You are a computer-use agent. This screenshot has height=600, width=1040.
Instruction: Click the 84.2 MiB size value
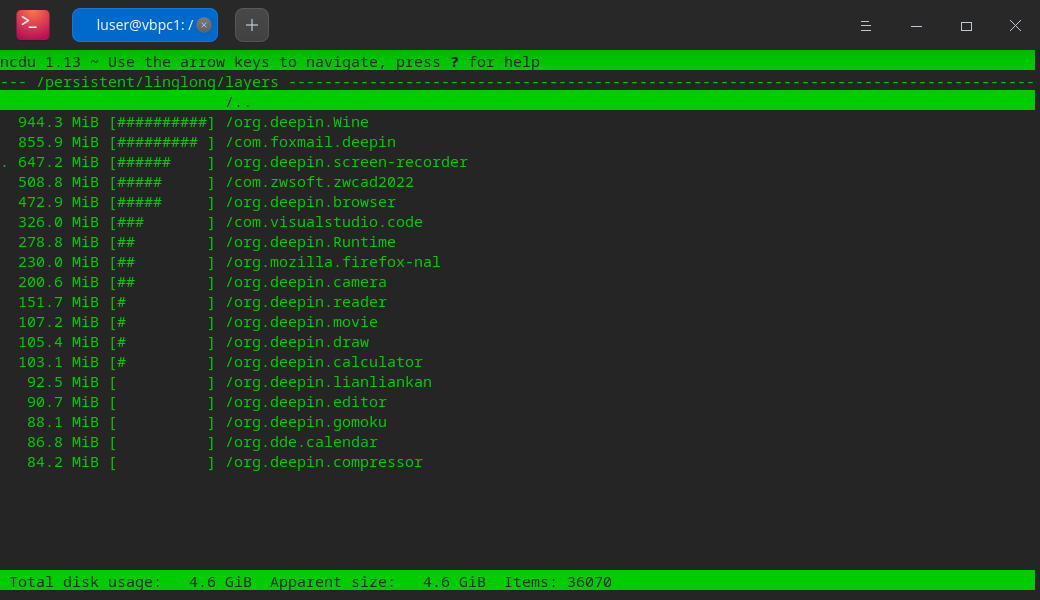click(63, 462)
